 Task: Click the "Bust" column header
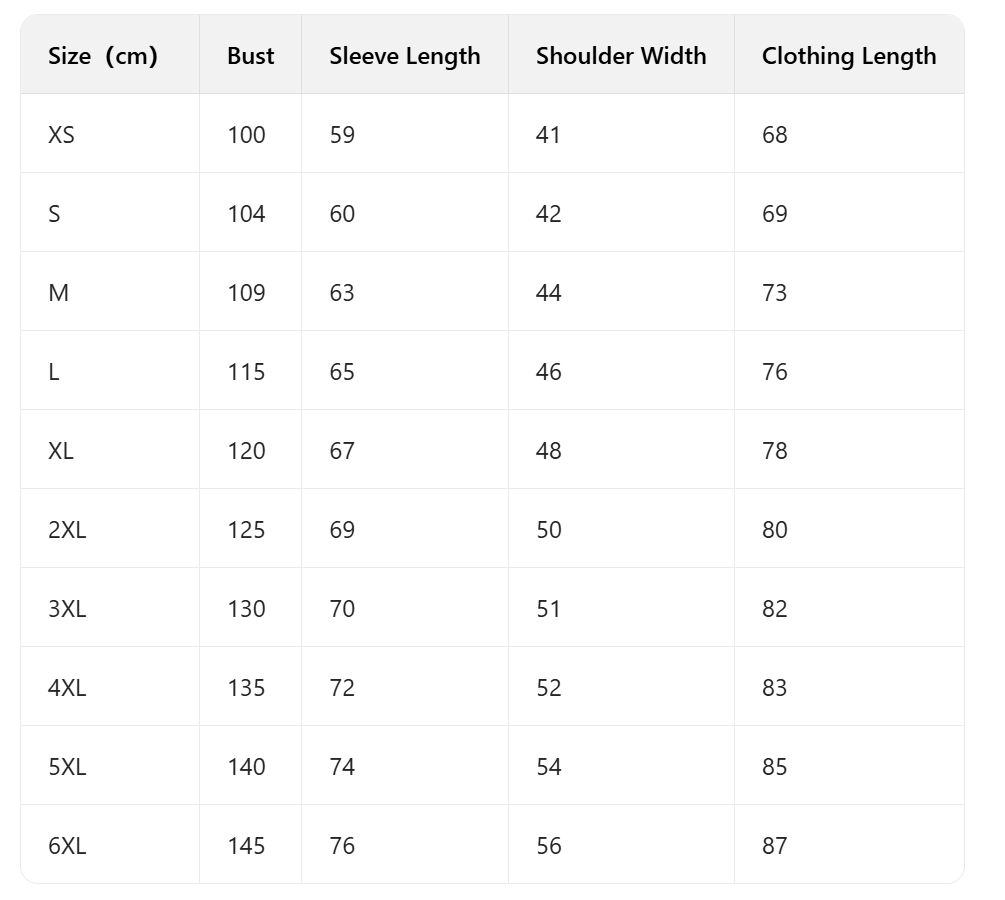point(250,56)
